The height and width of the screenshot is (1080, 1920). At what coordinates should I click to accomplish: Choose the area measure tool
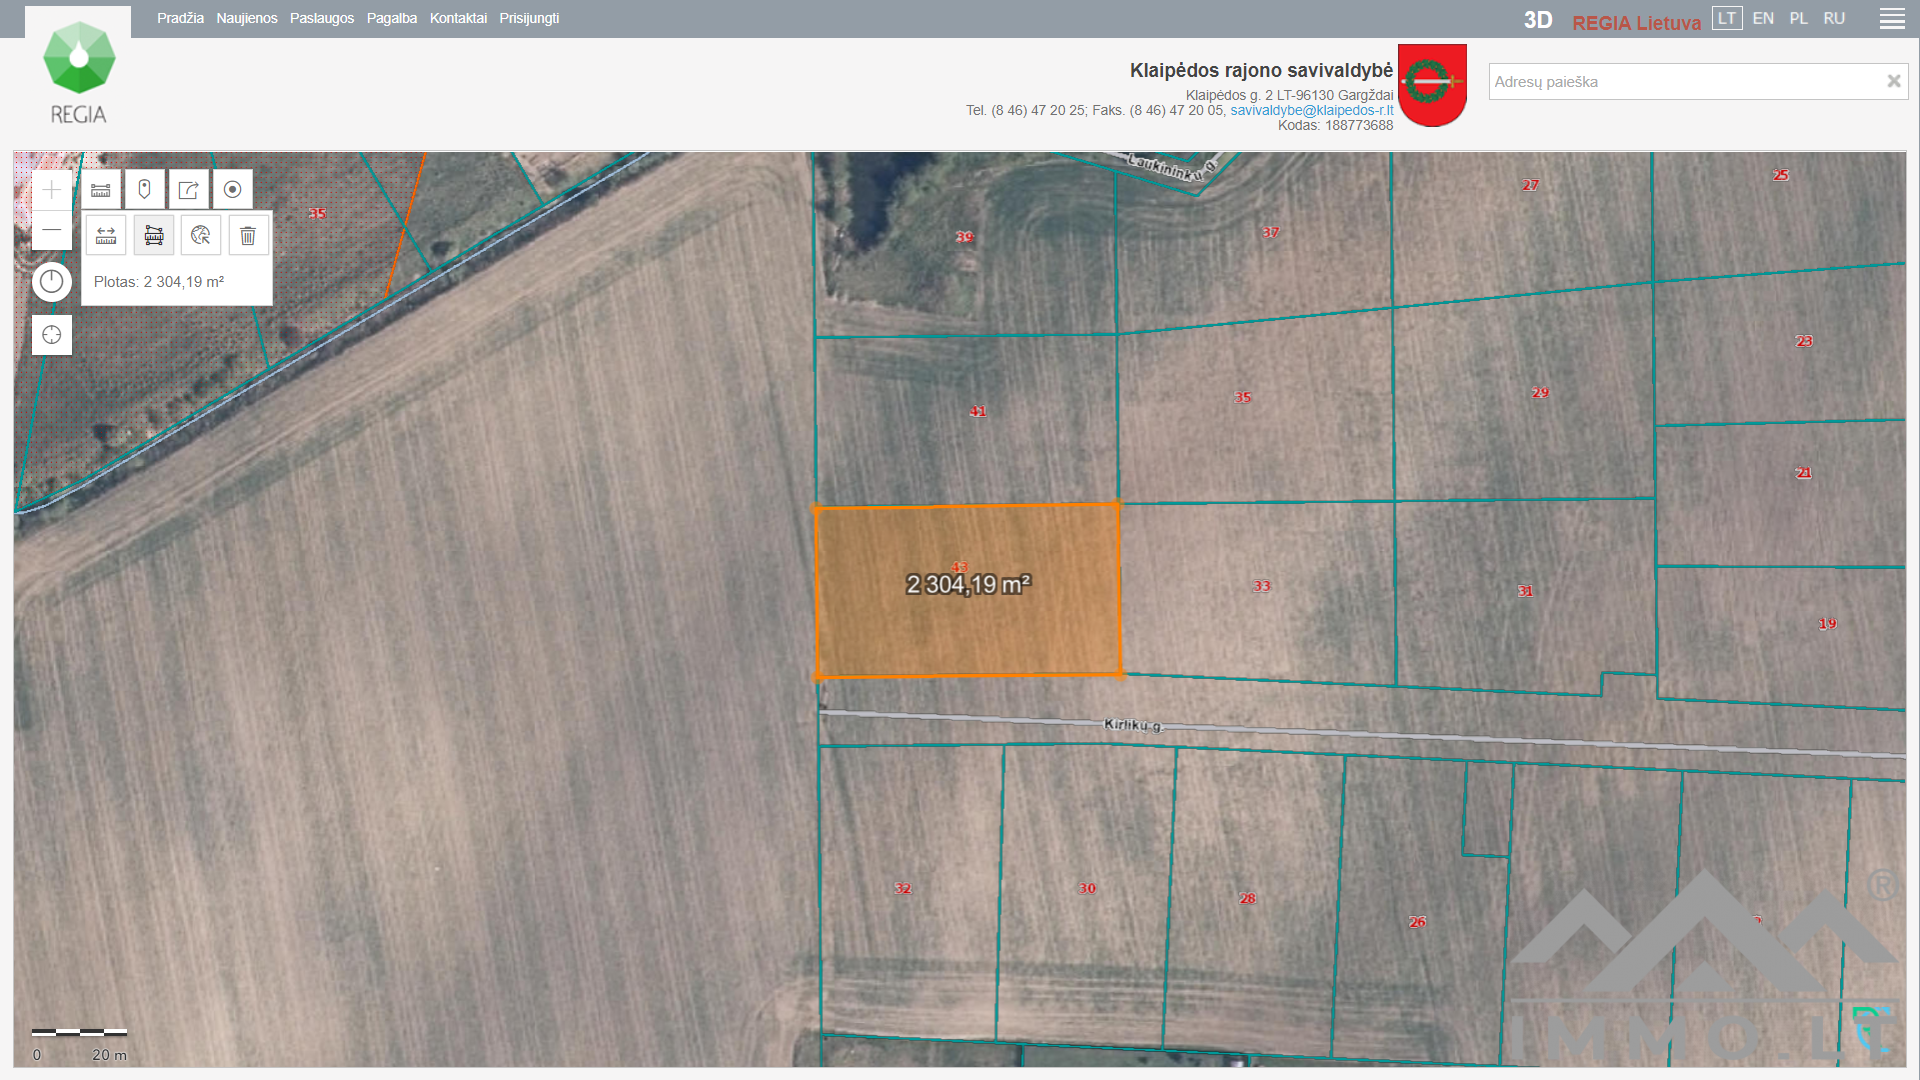tap(154, 235)
